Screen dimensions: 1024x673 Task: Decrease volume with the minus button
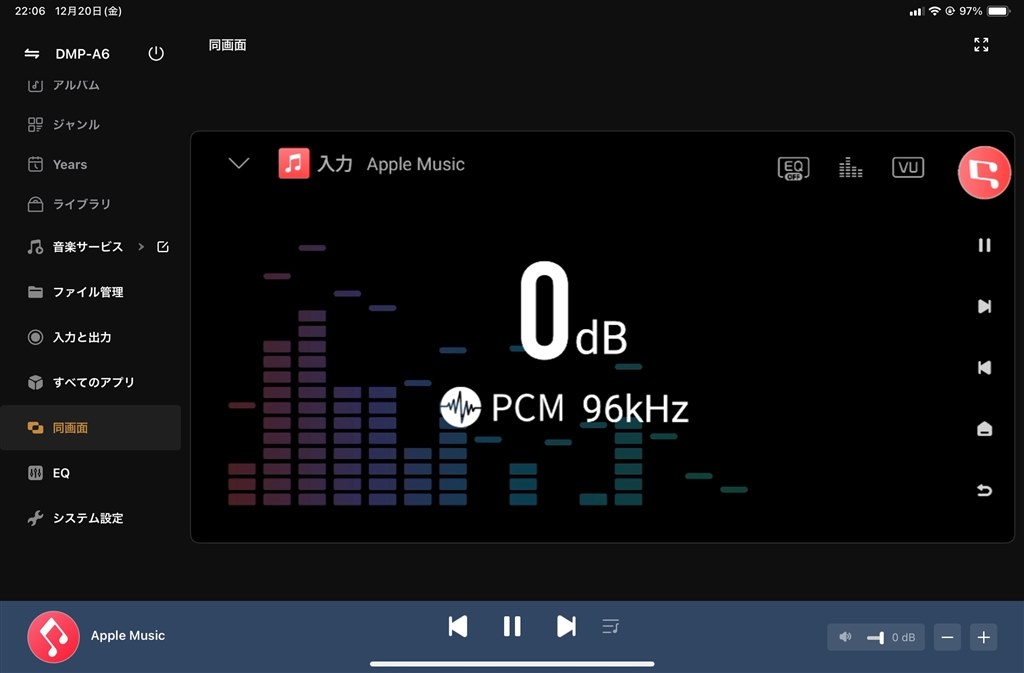pos(948,637)
